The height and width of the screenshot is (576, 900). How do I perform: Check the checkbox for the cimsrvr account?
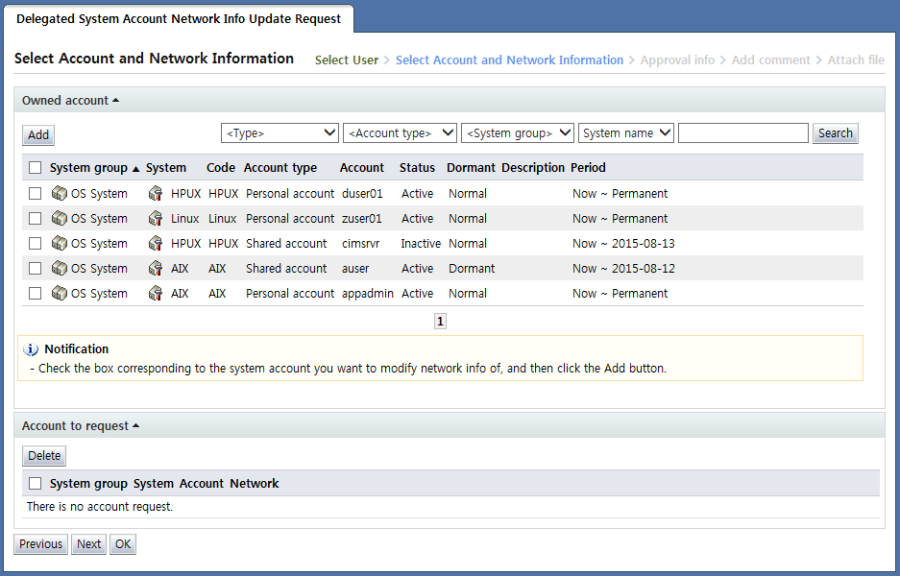pos(35,243)
